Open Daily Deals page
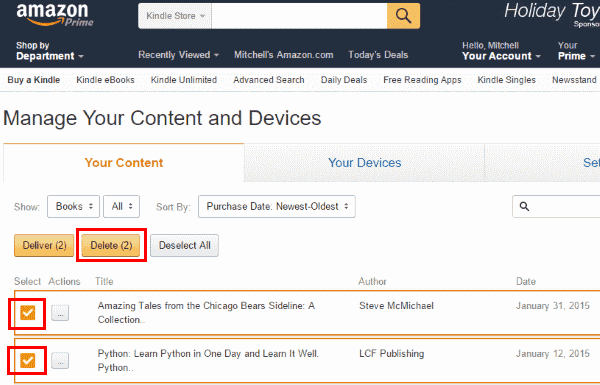This screenshot has width=600, height=385. tap(344, 80)
